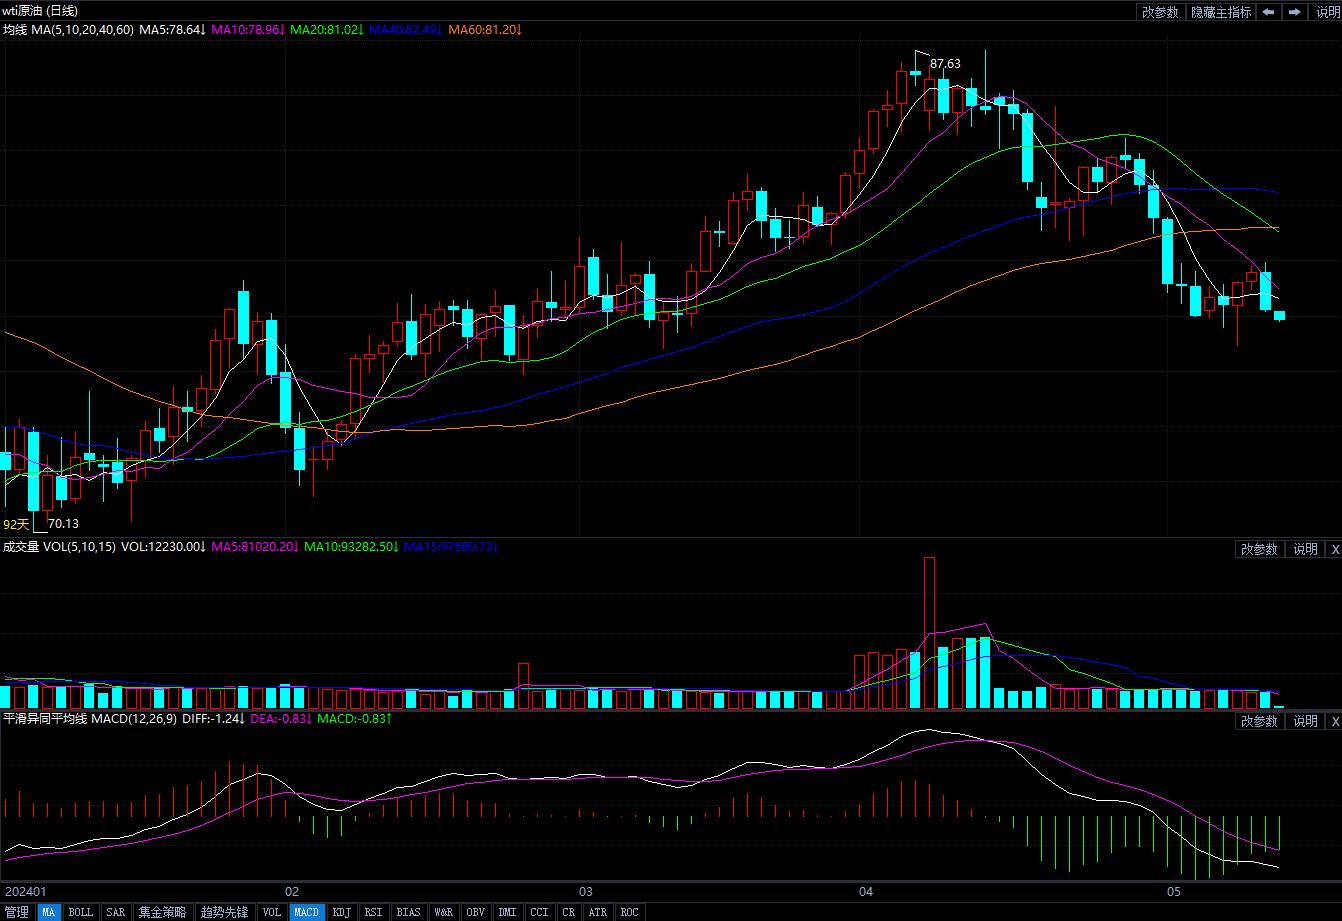1342x921 pixels.
Task: Open 改参数 in the MACD panel
Action: pos(1259,721)
